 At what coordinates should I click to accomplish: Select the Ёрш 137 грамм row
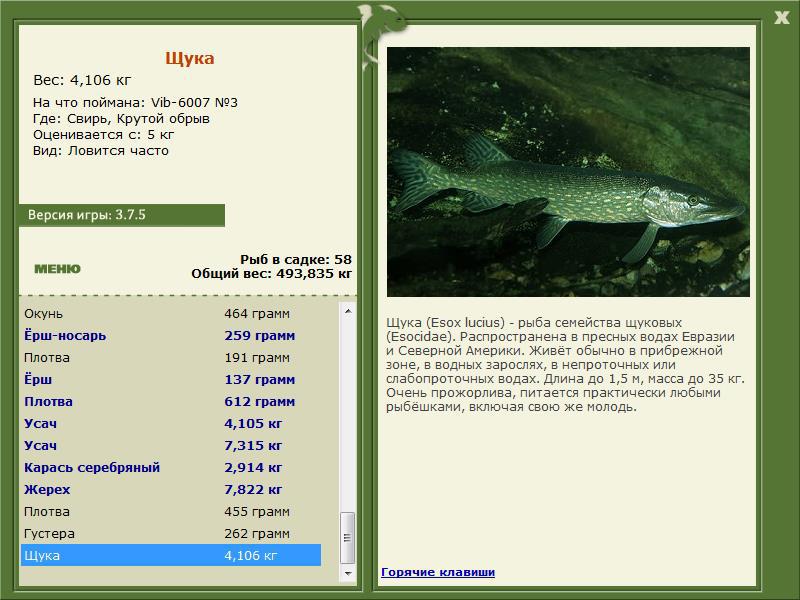(x=171, y=379)
